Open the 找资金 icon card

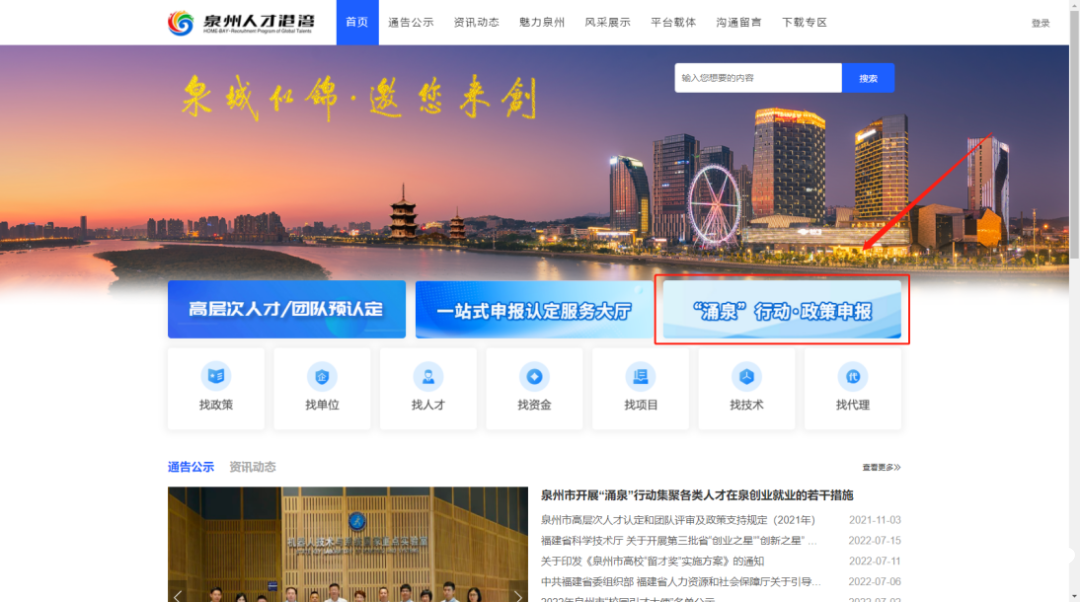534,388
